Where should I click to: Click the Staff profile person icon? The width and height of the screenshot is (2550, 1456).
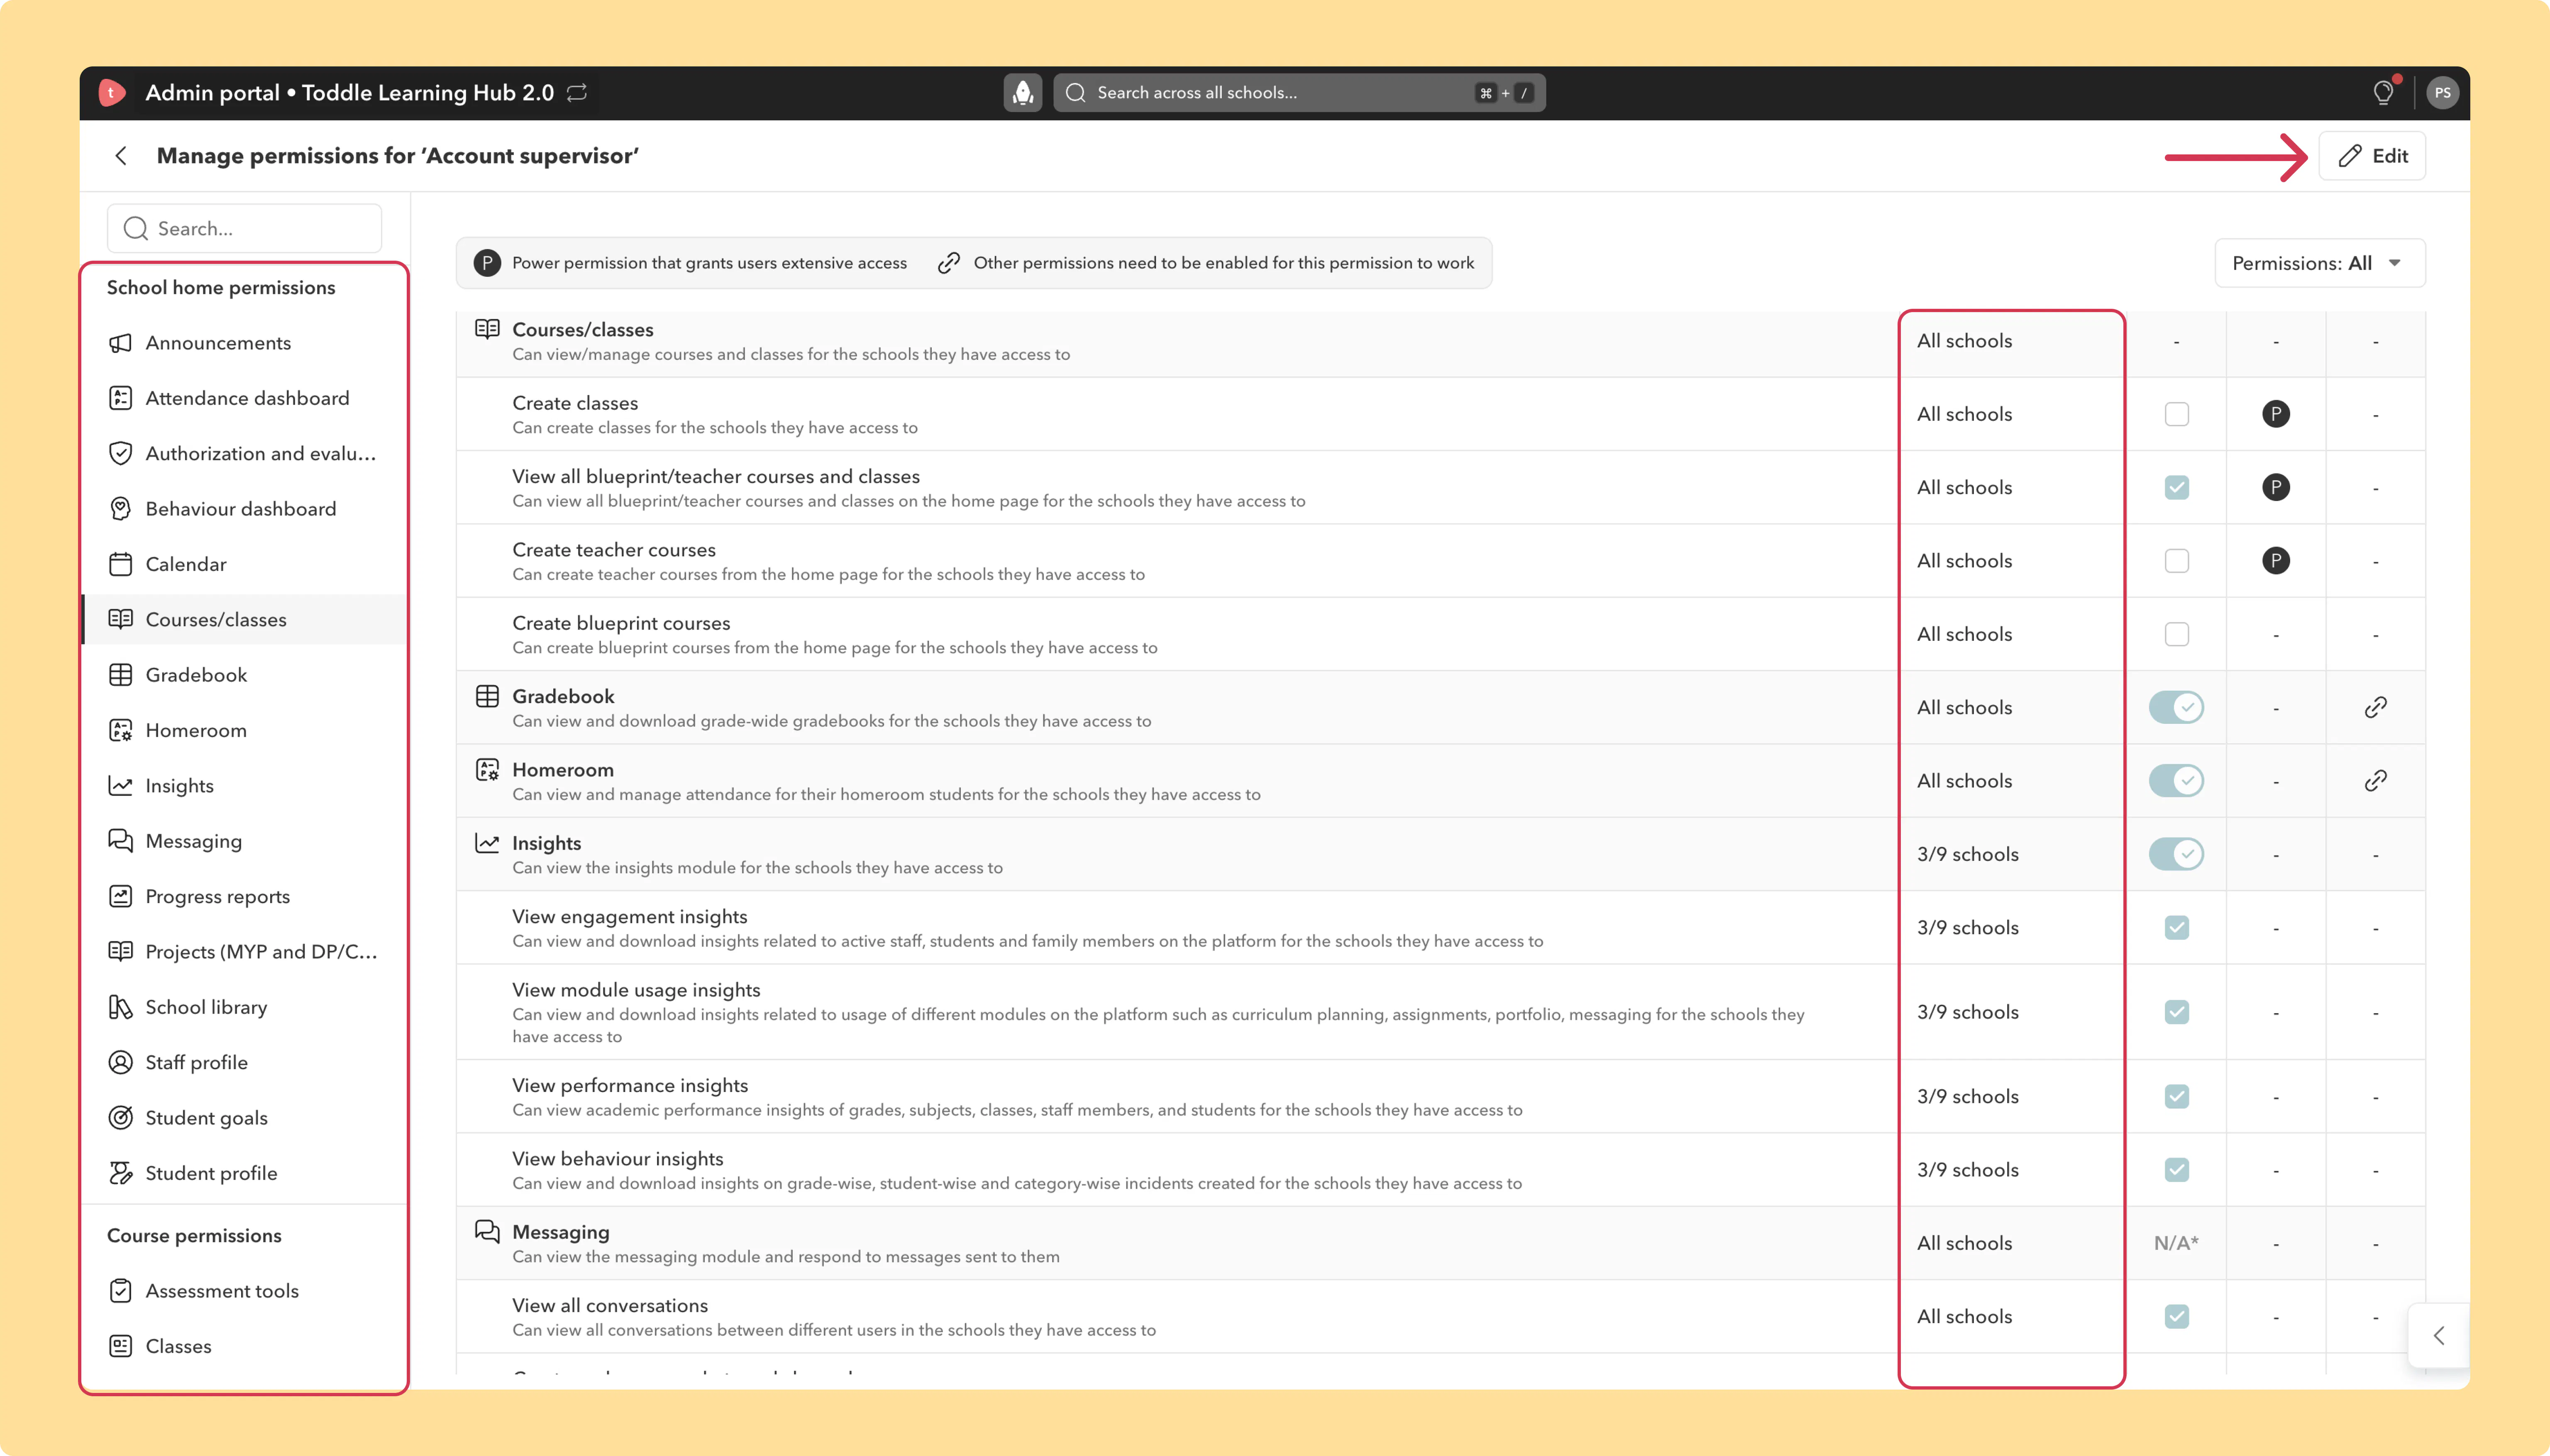(120, 1063)
